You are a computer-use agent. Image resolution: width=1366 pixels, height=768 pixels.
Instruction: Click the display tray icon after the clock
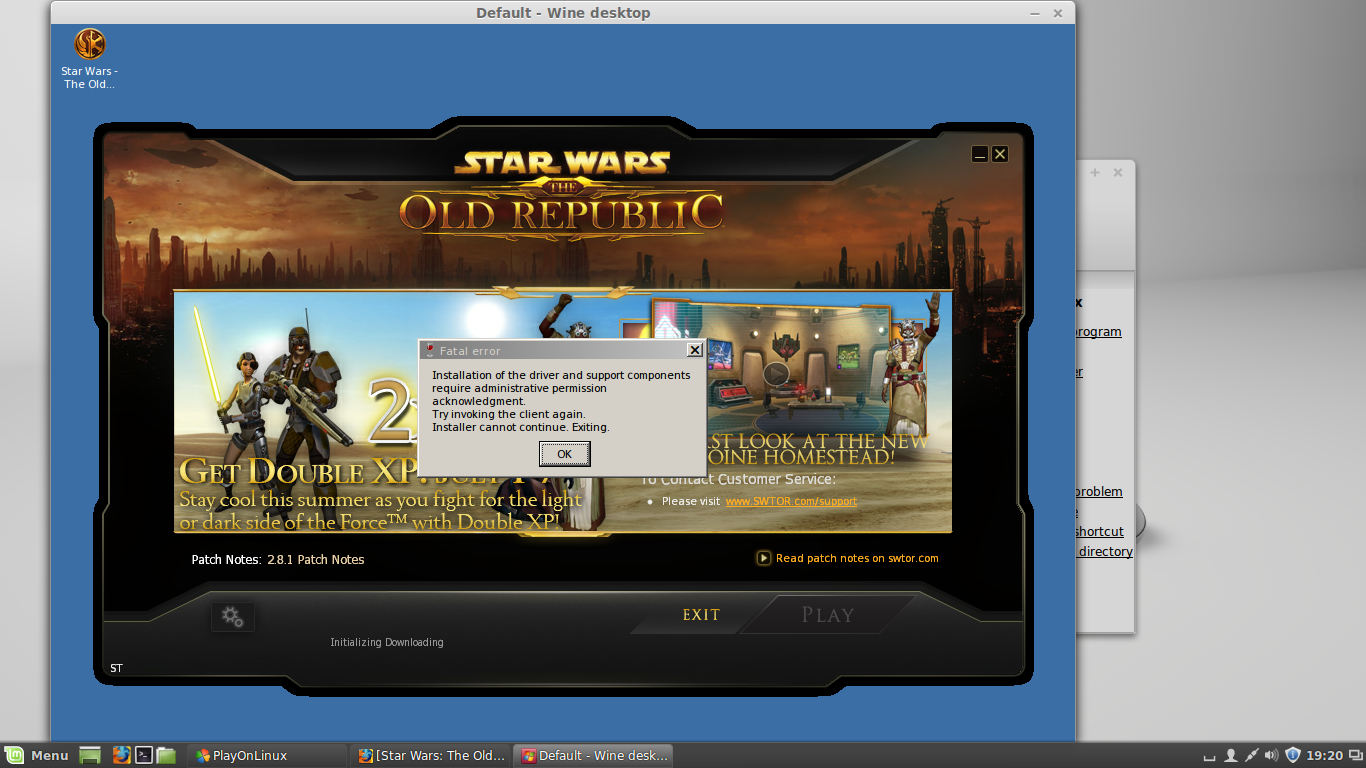[1354, 755]
